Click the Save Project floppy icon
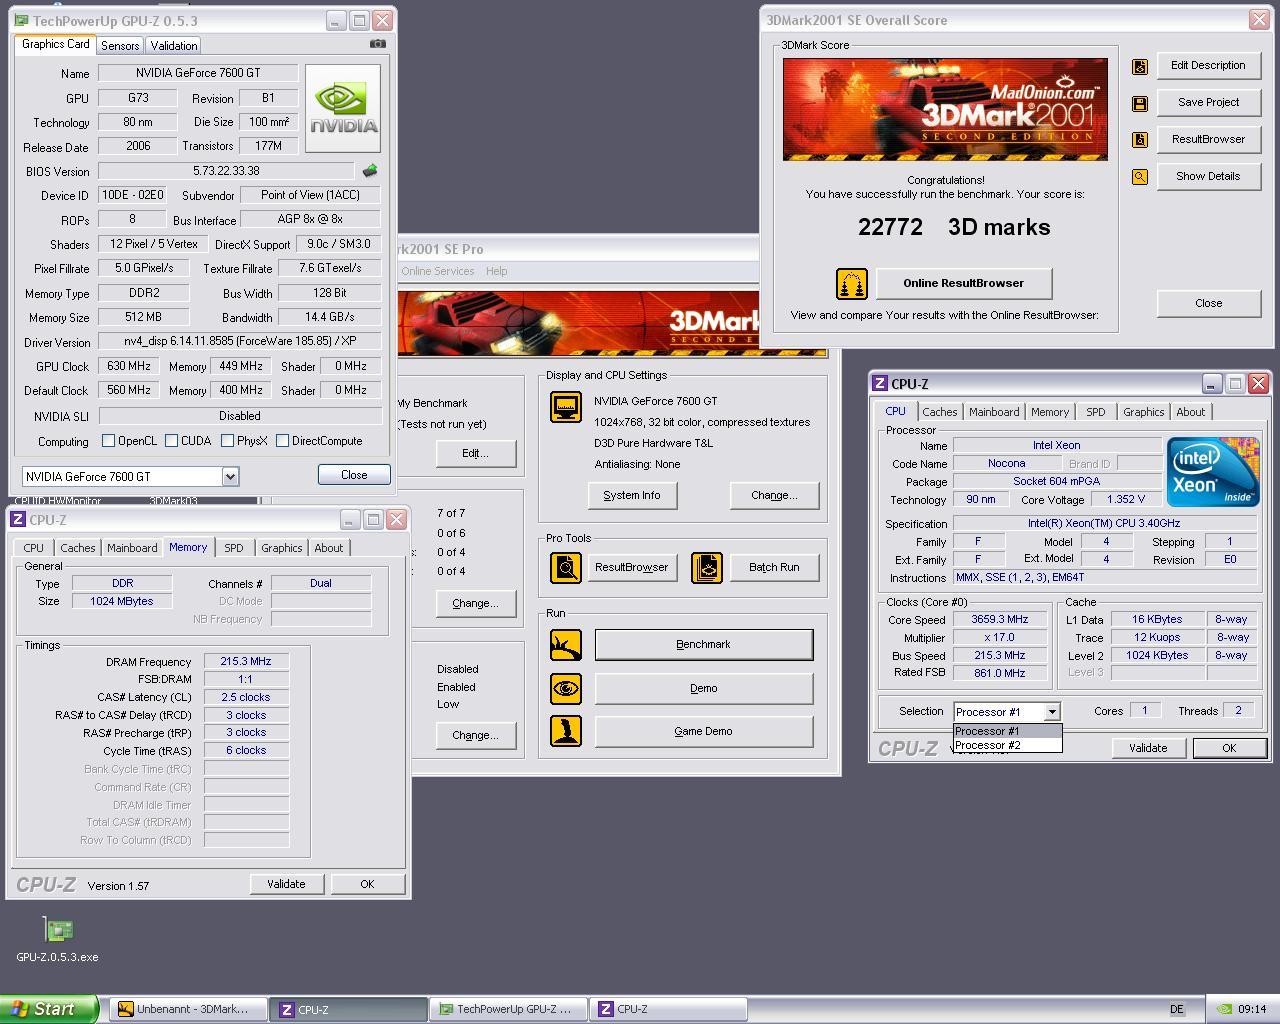The width and height of the screenshot is (1280, 1024). (x=1139, y=103)
